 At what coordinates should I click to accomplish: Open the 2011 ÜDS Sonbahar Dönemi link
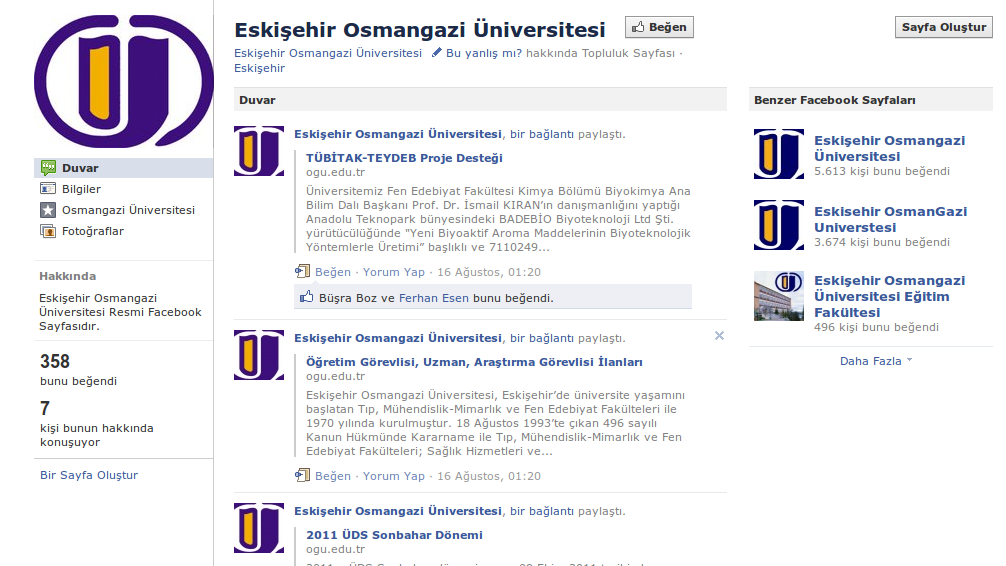(394, 535)
